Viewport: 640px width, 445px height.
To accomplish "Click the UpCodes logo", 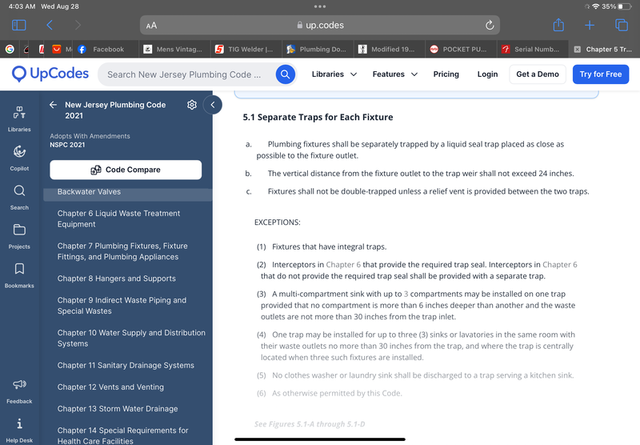I will tap(50, 74).
